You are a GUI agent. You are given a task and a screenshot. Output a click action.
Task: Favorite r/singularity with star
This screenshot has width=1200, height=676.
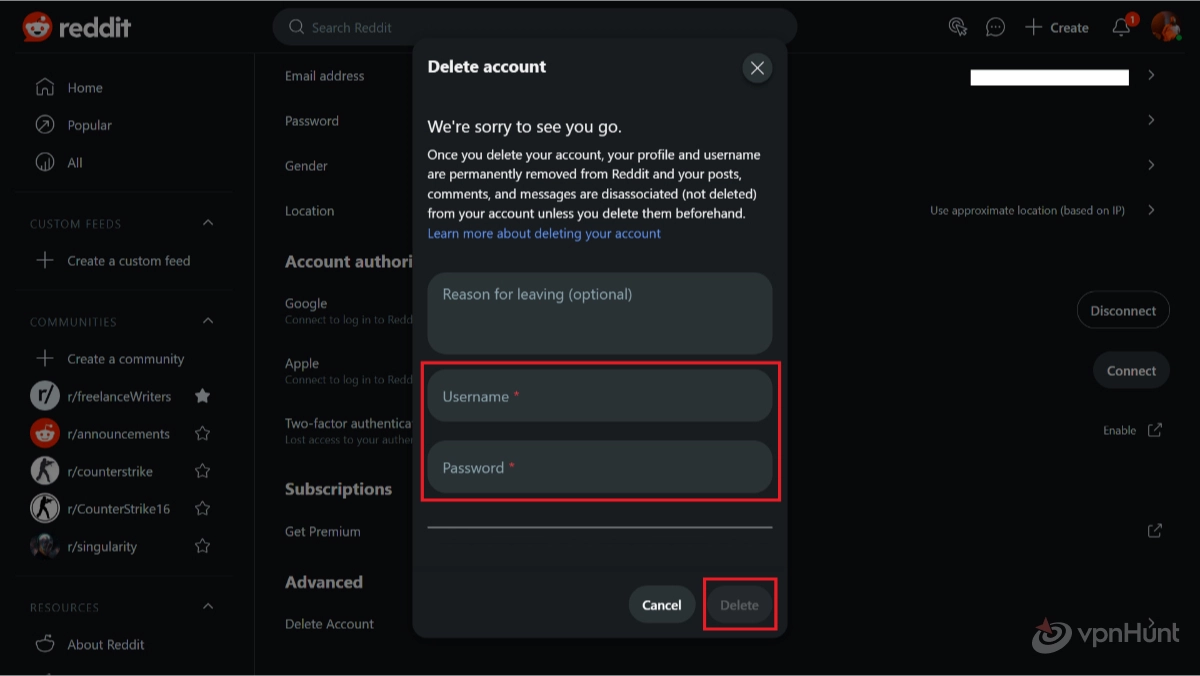202,546
